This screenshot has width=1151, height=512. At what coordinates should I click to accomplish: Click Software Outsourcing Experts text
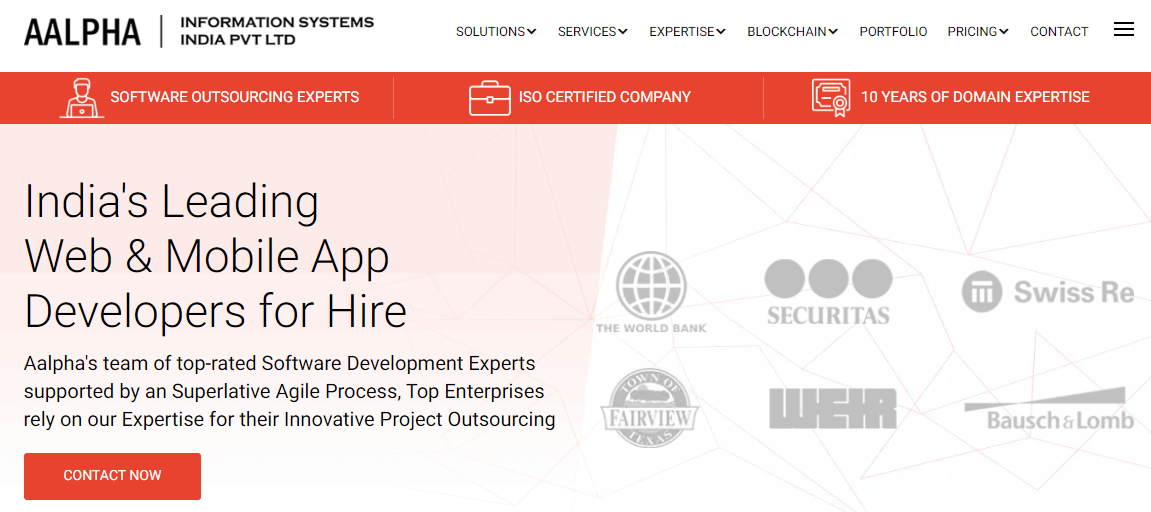coord(235,97)
